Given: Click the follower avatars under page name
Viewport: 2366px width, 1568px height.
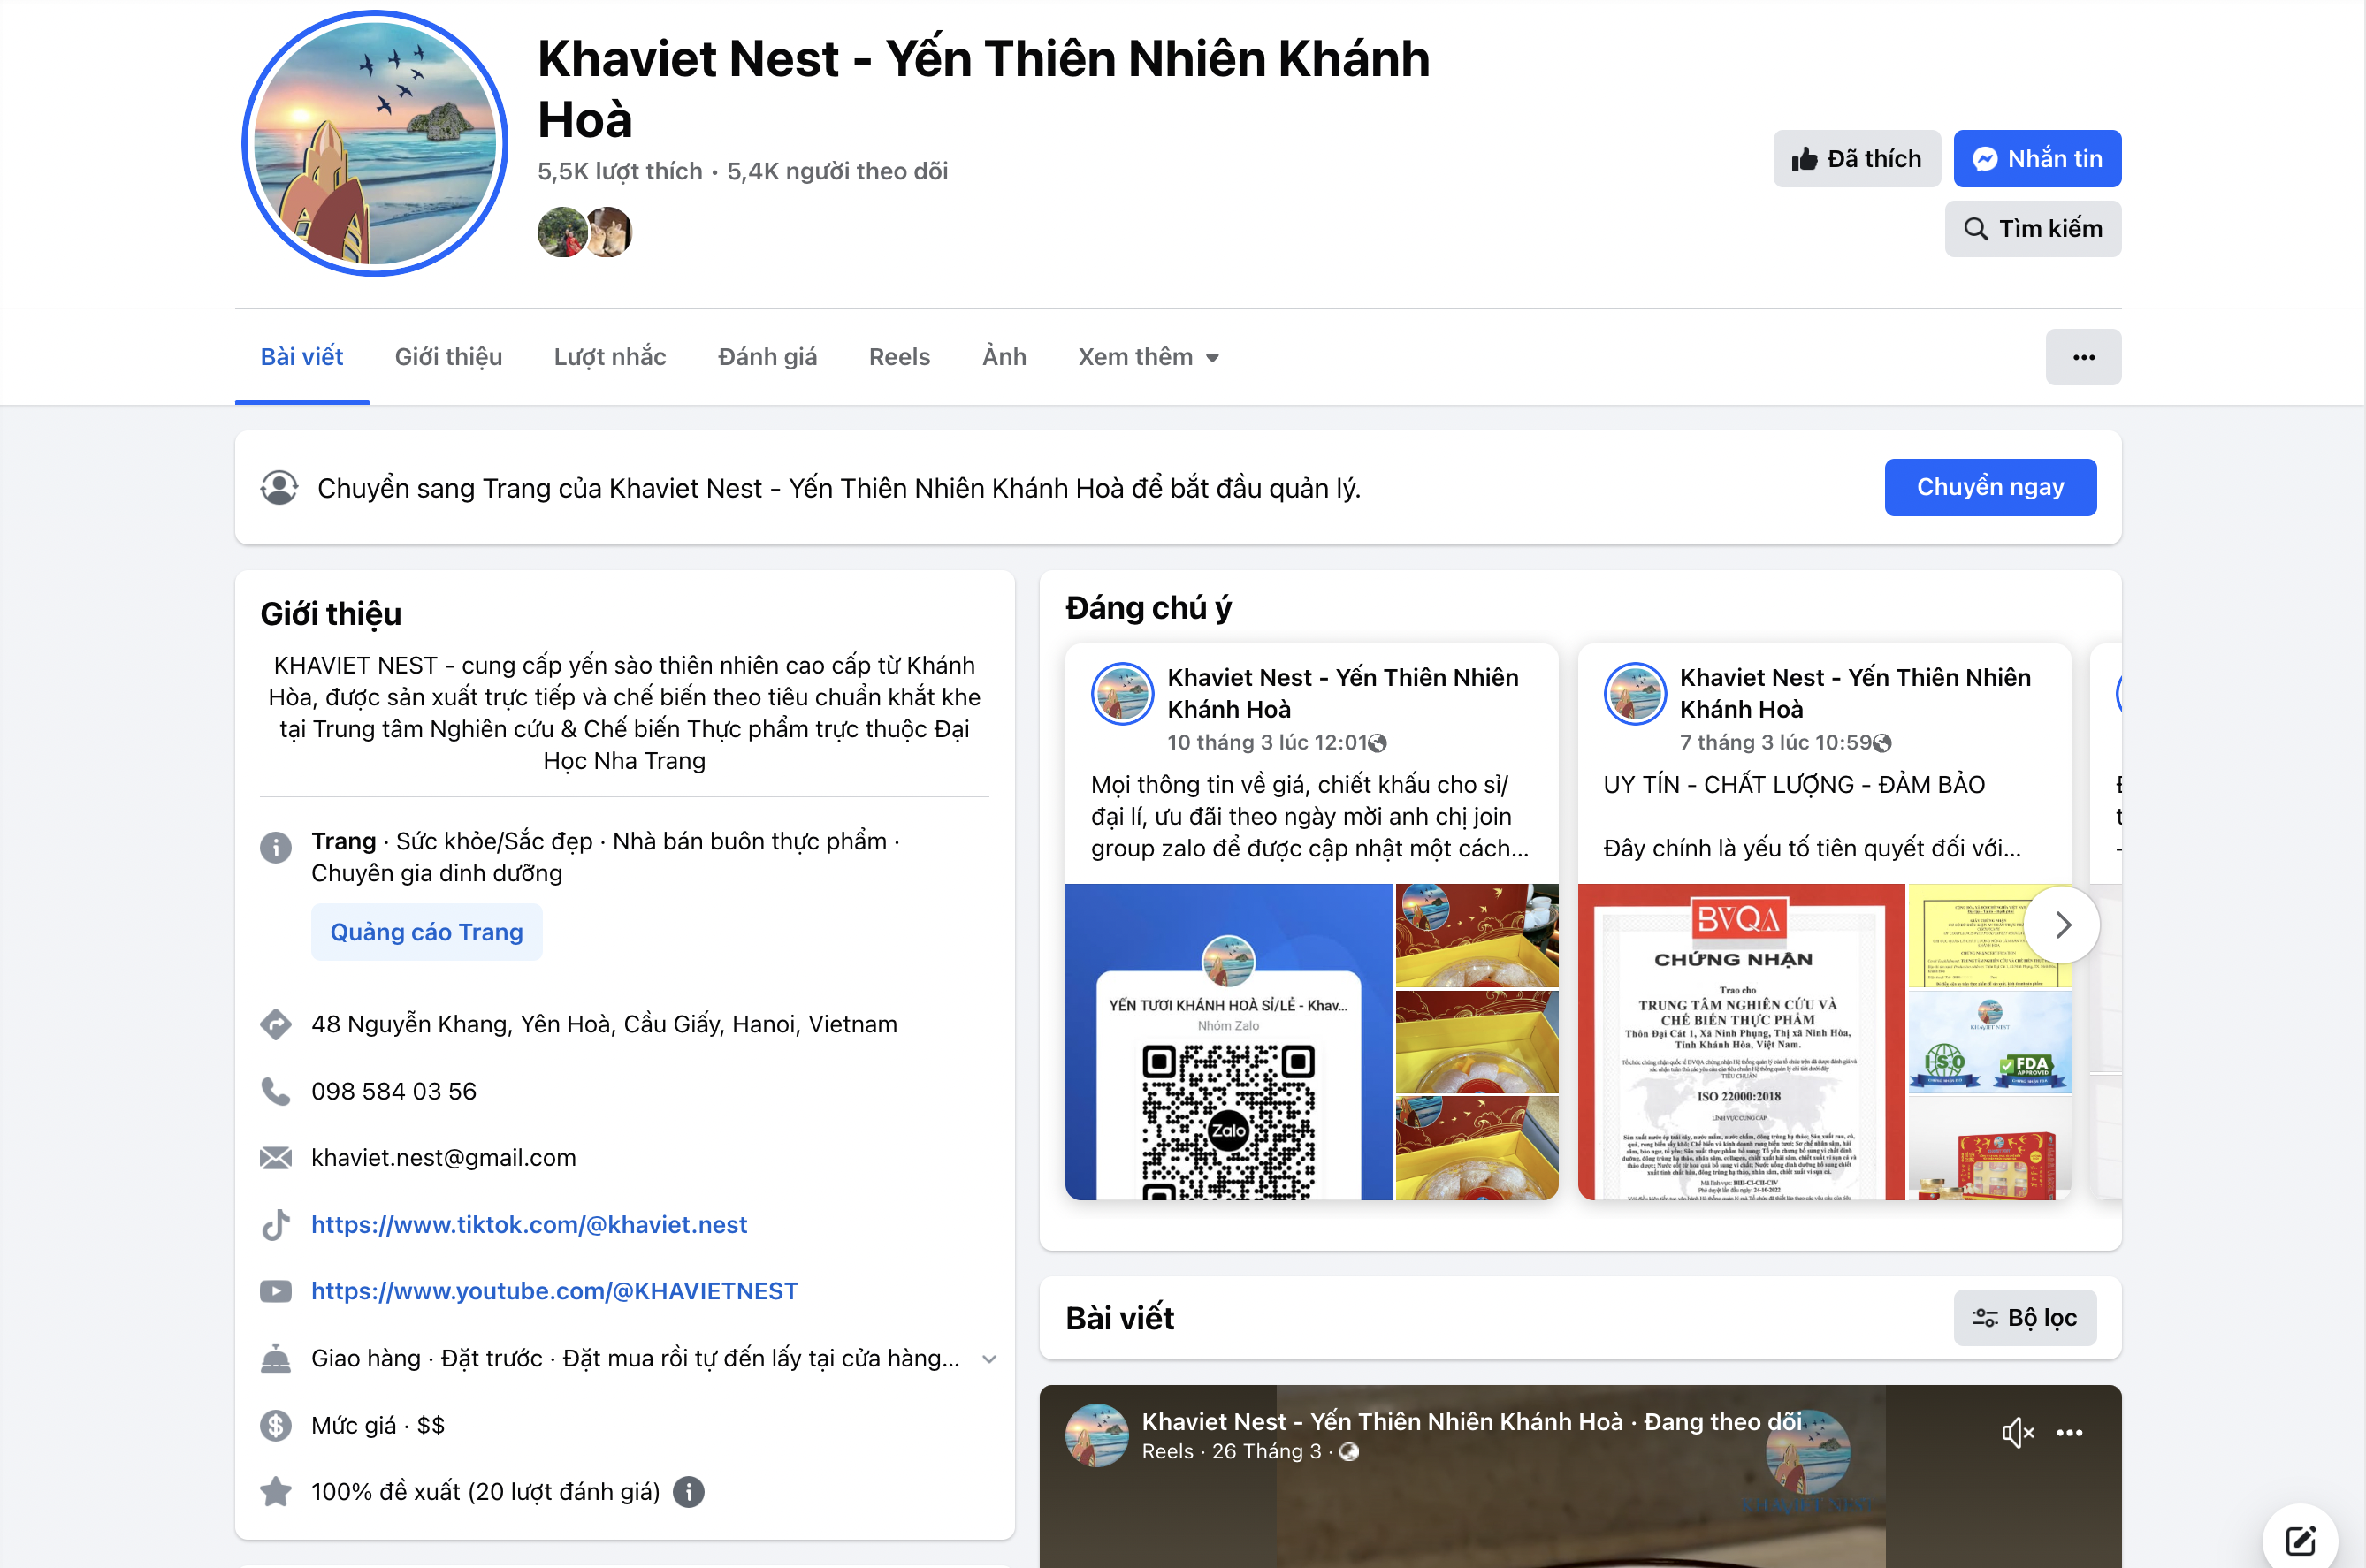Looking at the screenshot, I should 585,232.
